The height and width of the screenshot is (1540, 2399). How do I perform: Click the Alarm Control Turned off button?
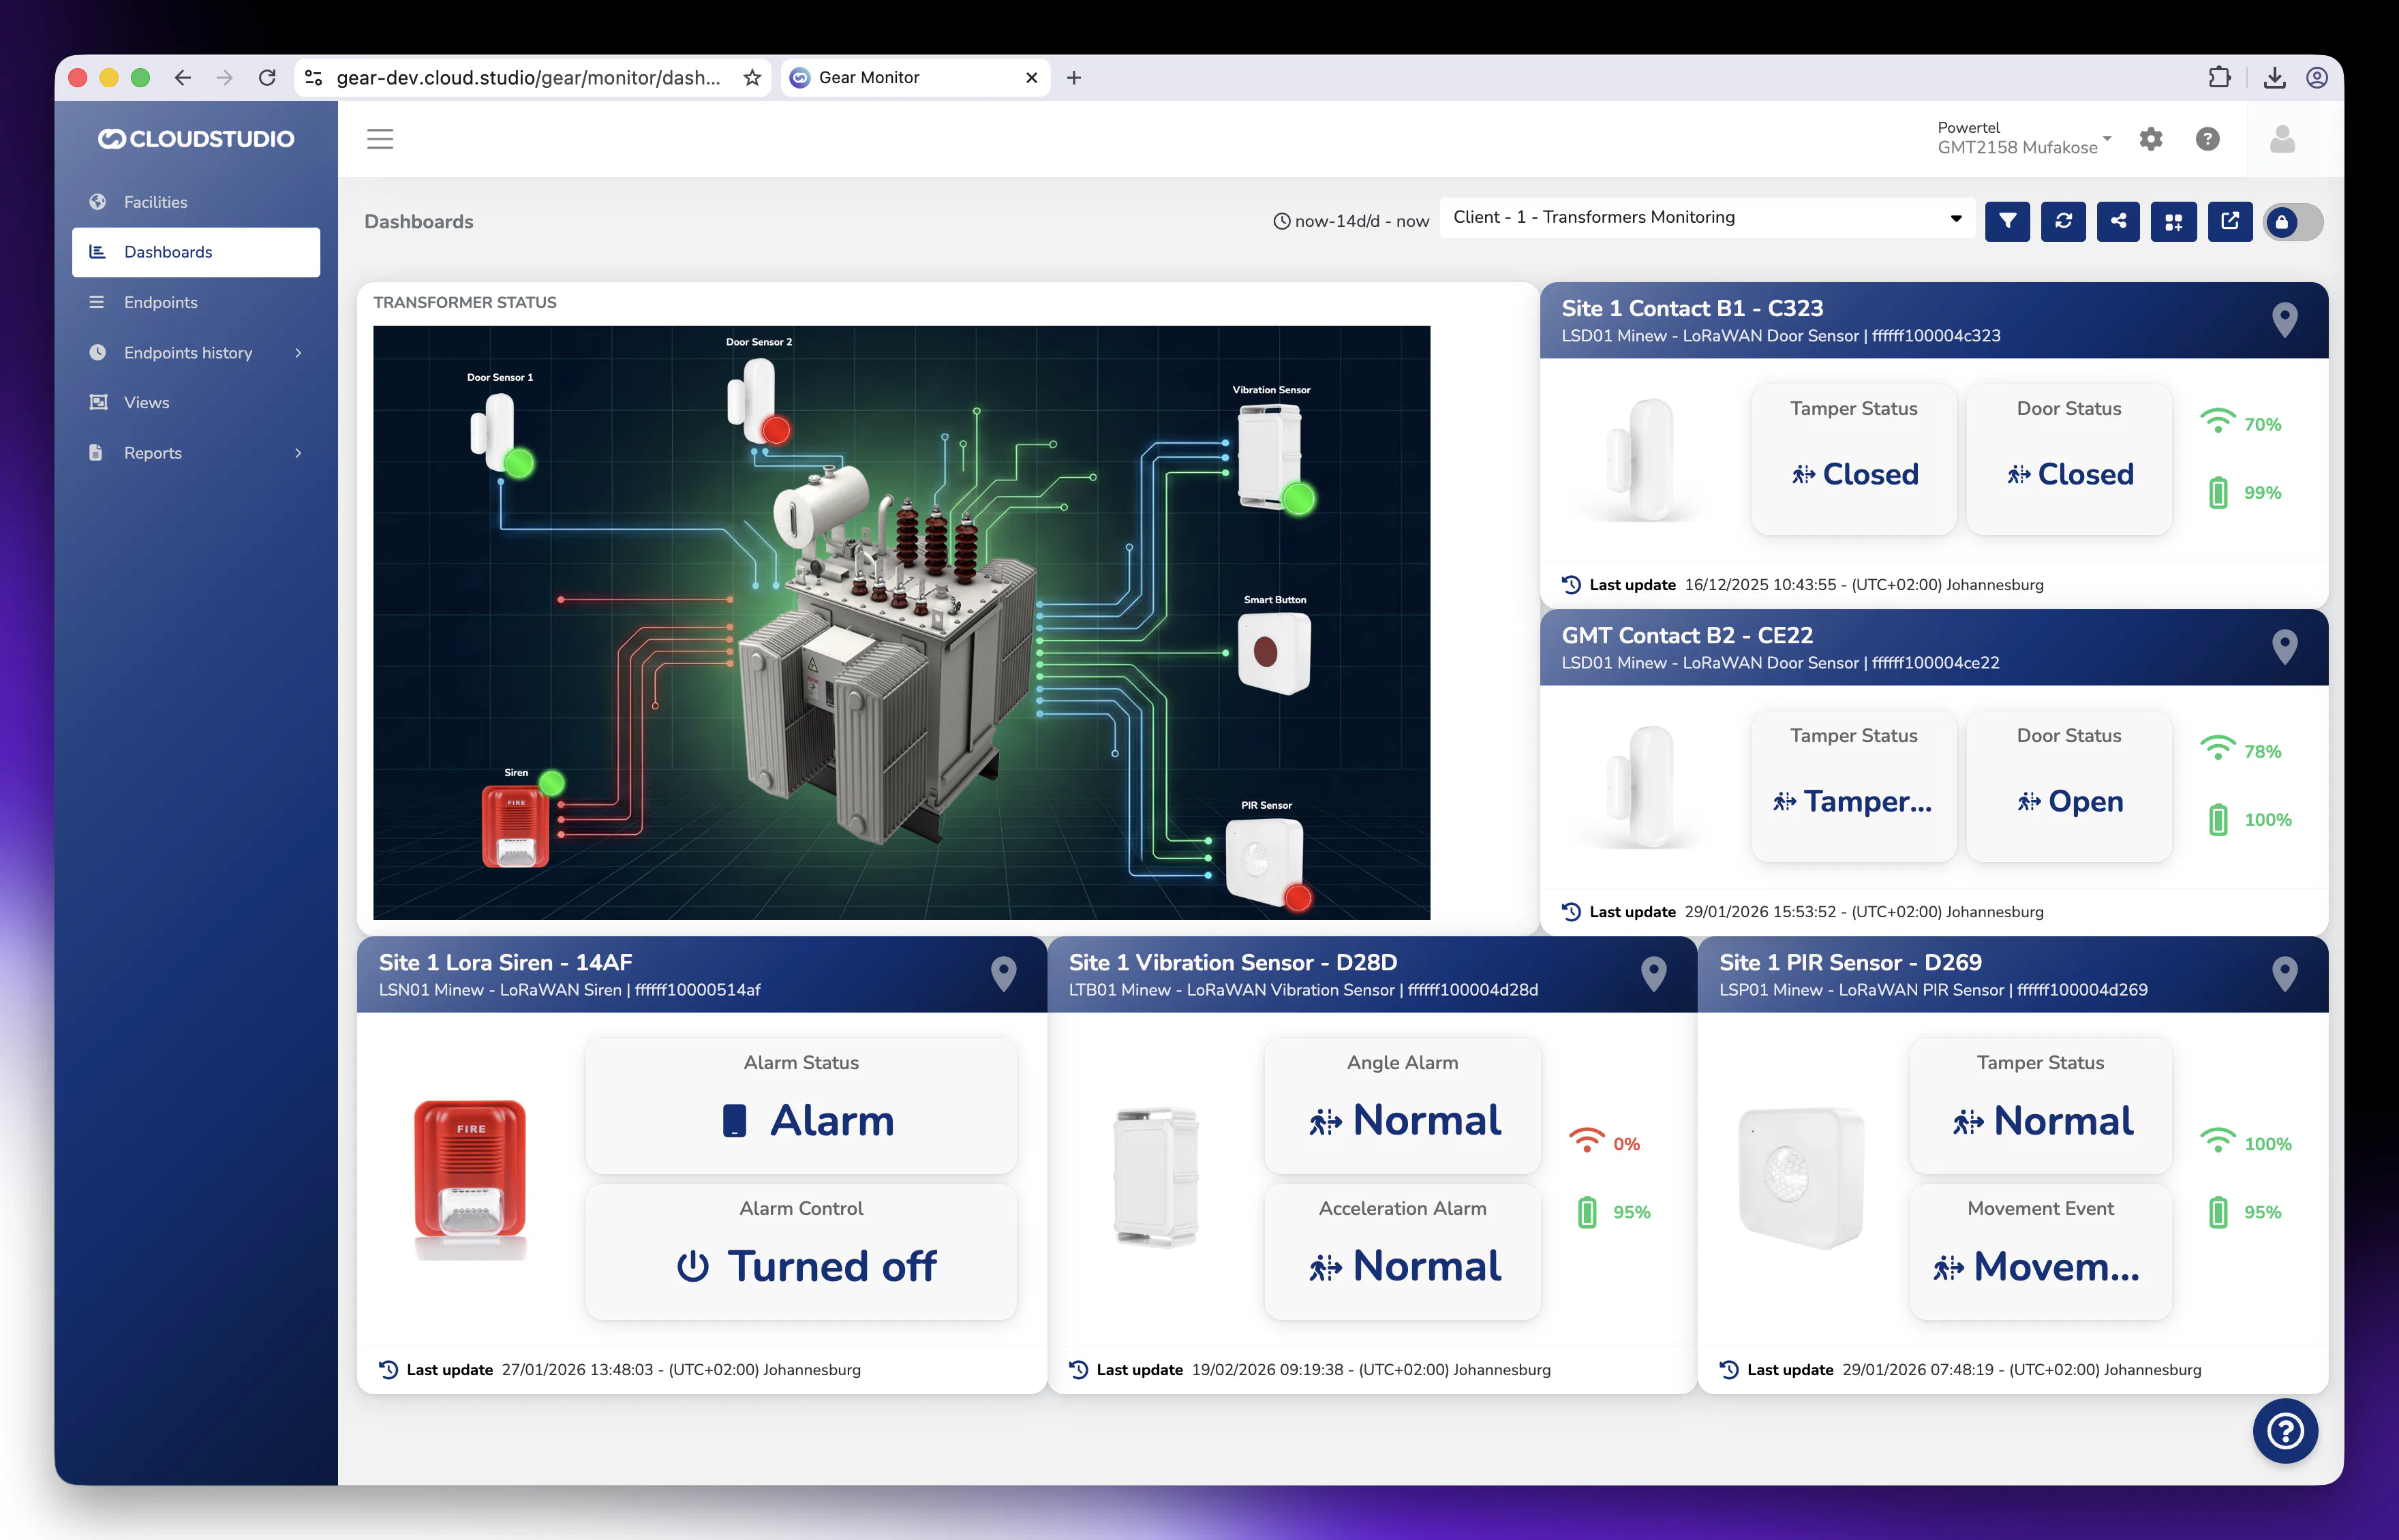coord(802,1253)
